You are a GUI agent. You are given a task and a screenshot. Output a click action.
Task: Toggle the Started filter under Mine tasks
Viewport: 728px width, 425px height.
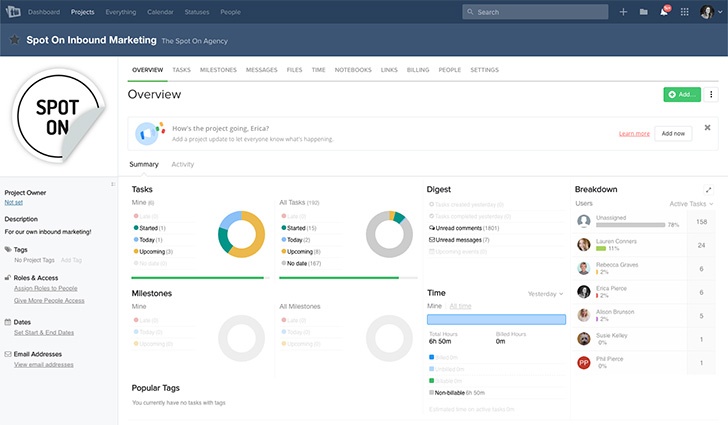149,228
